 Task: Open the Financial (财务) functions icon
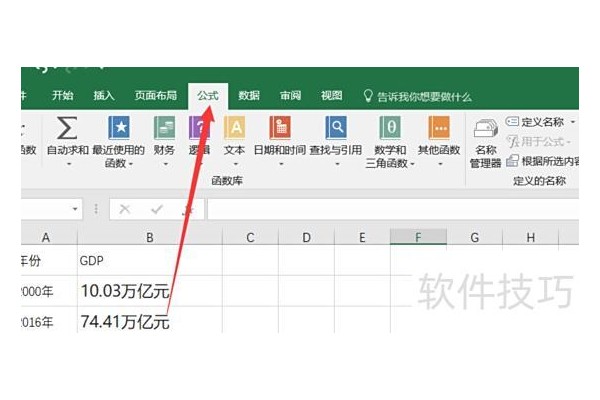coord(165,128)
